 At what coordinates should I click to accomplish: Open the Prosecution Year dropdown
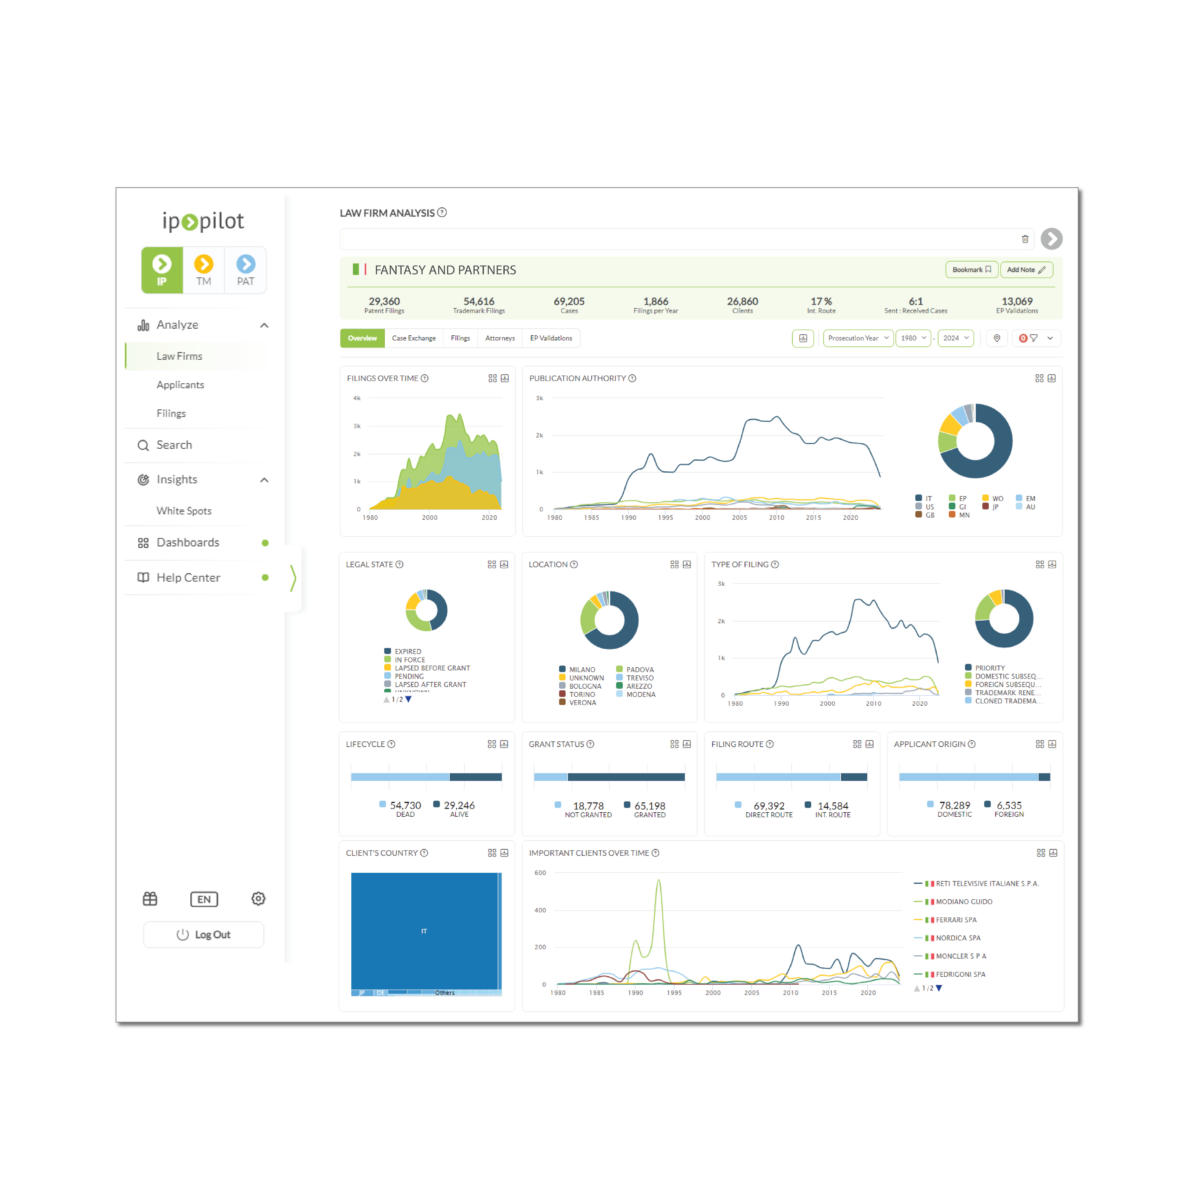click(857, 338)
